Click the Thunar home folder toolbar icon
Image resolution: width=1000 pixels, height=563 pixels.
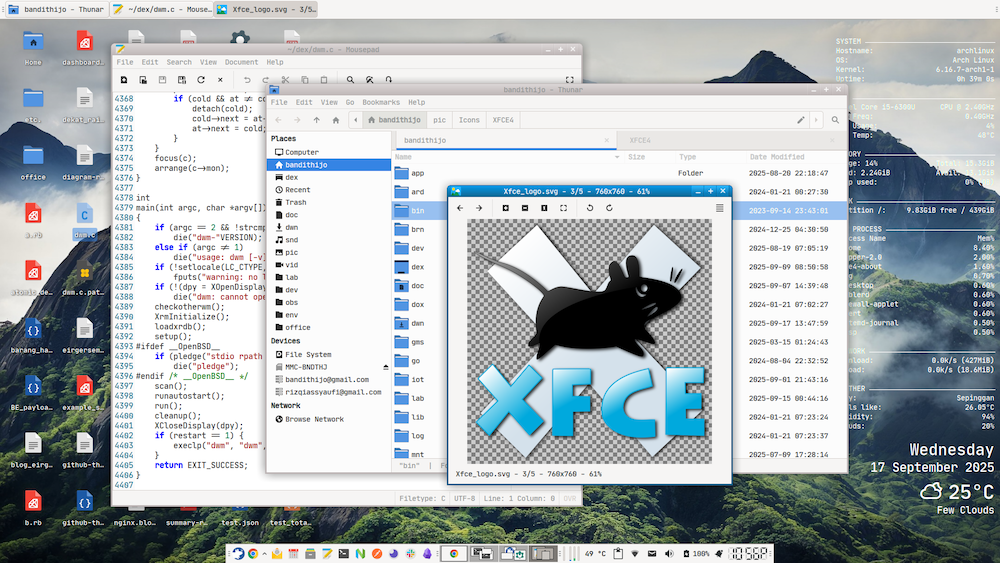pyautogui.click(x=338, y=120)
